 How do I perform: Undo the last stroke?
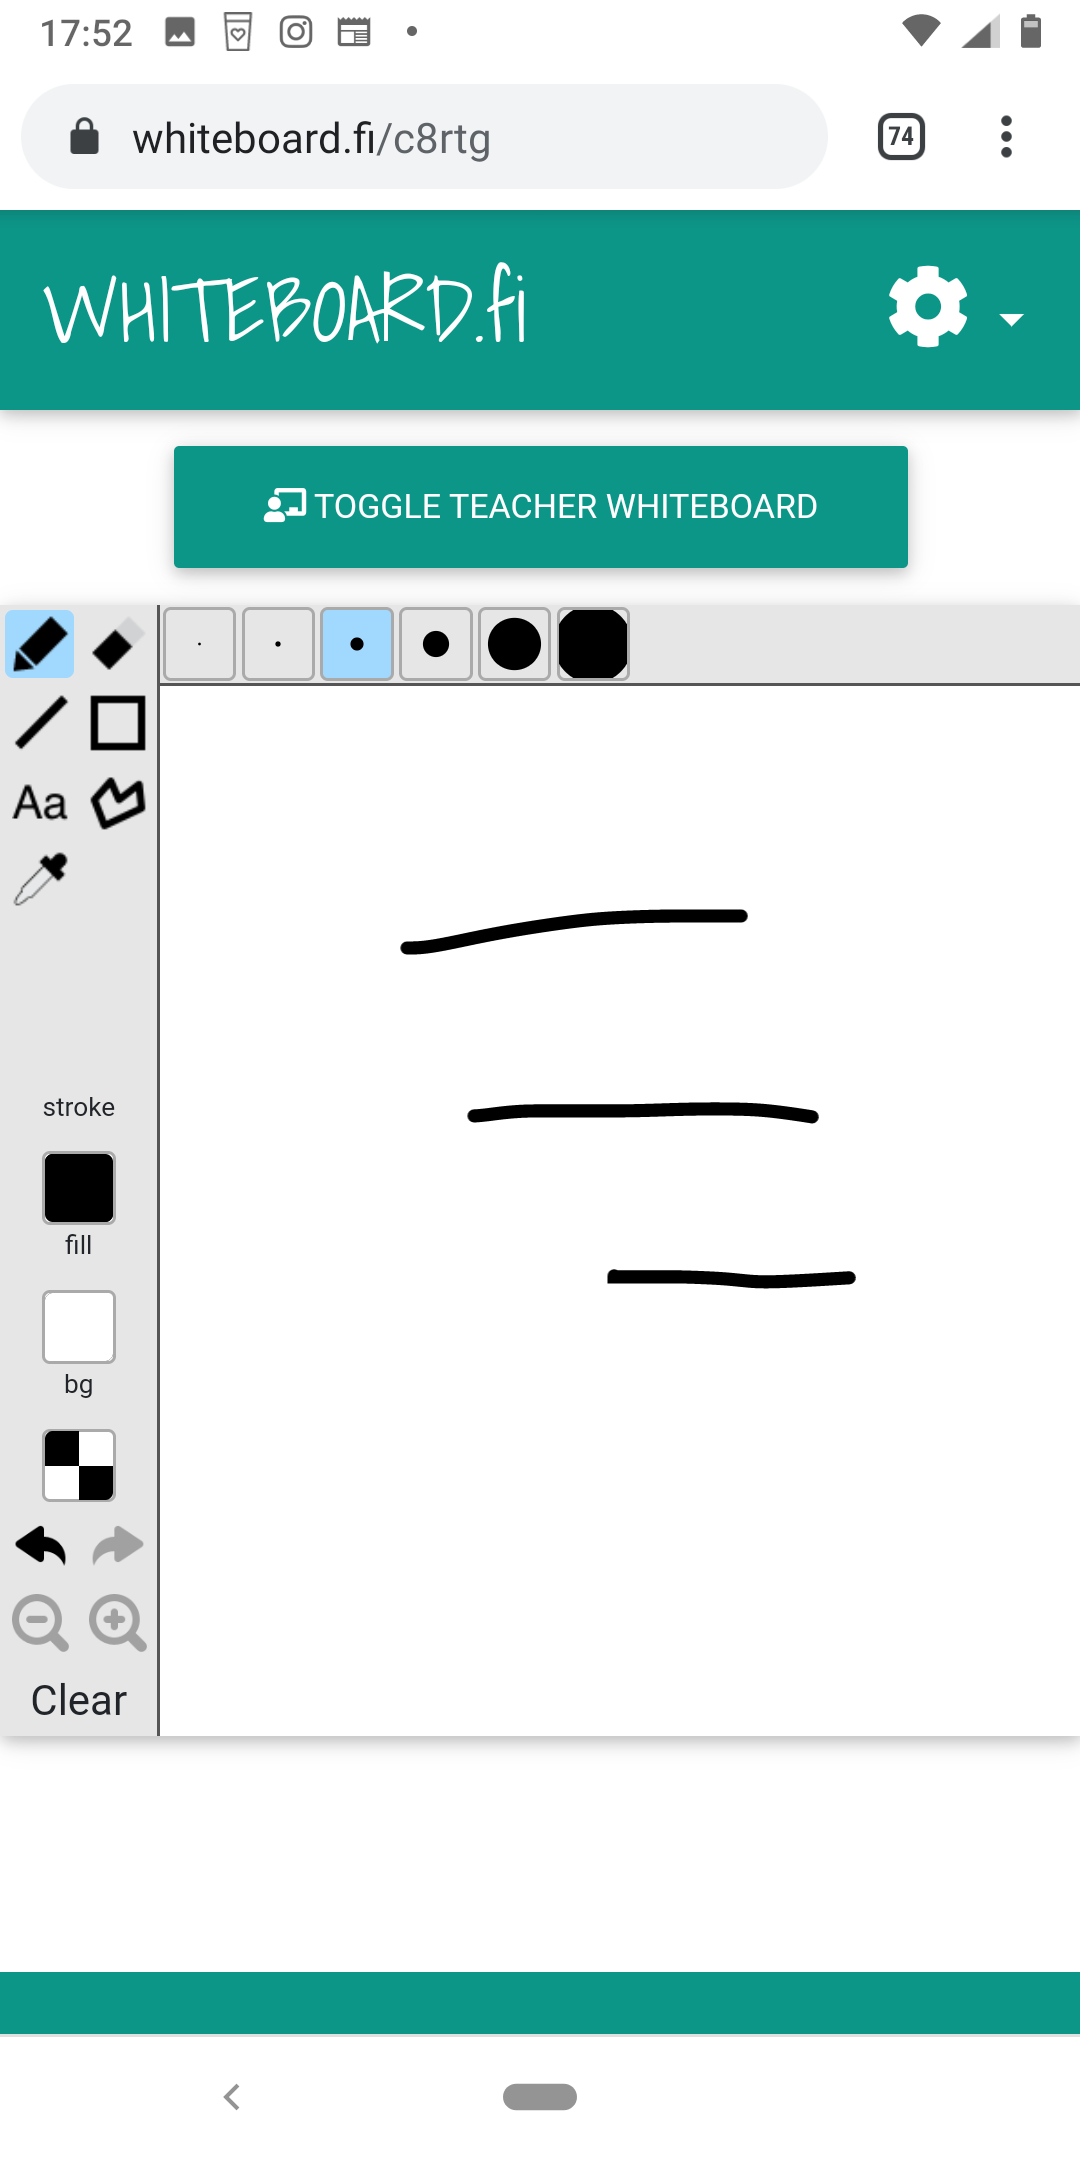pos(41,1546)
